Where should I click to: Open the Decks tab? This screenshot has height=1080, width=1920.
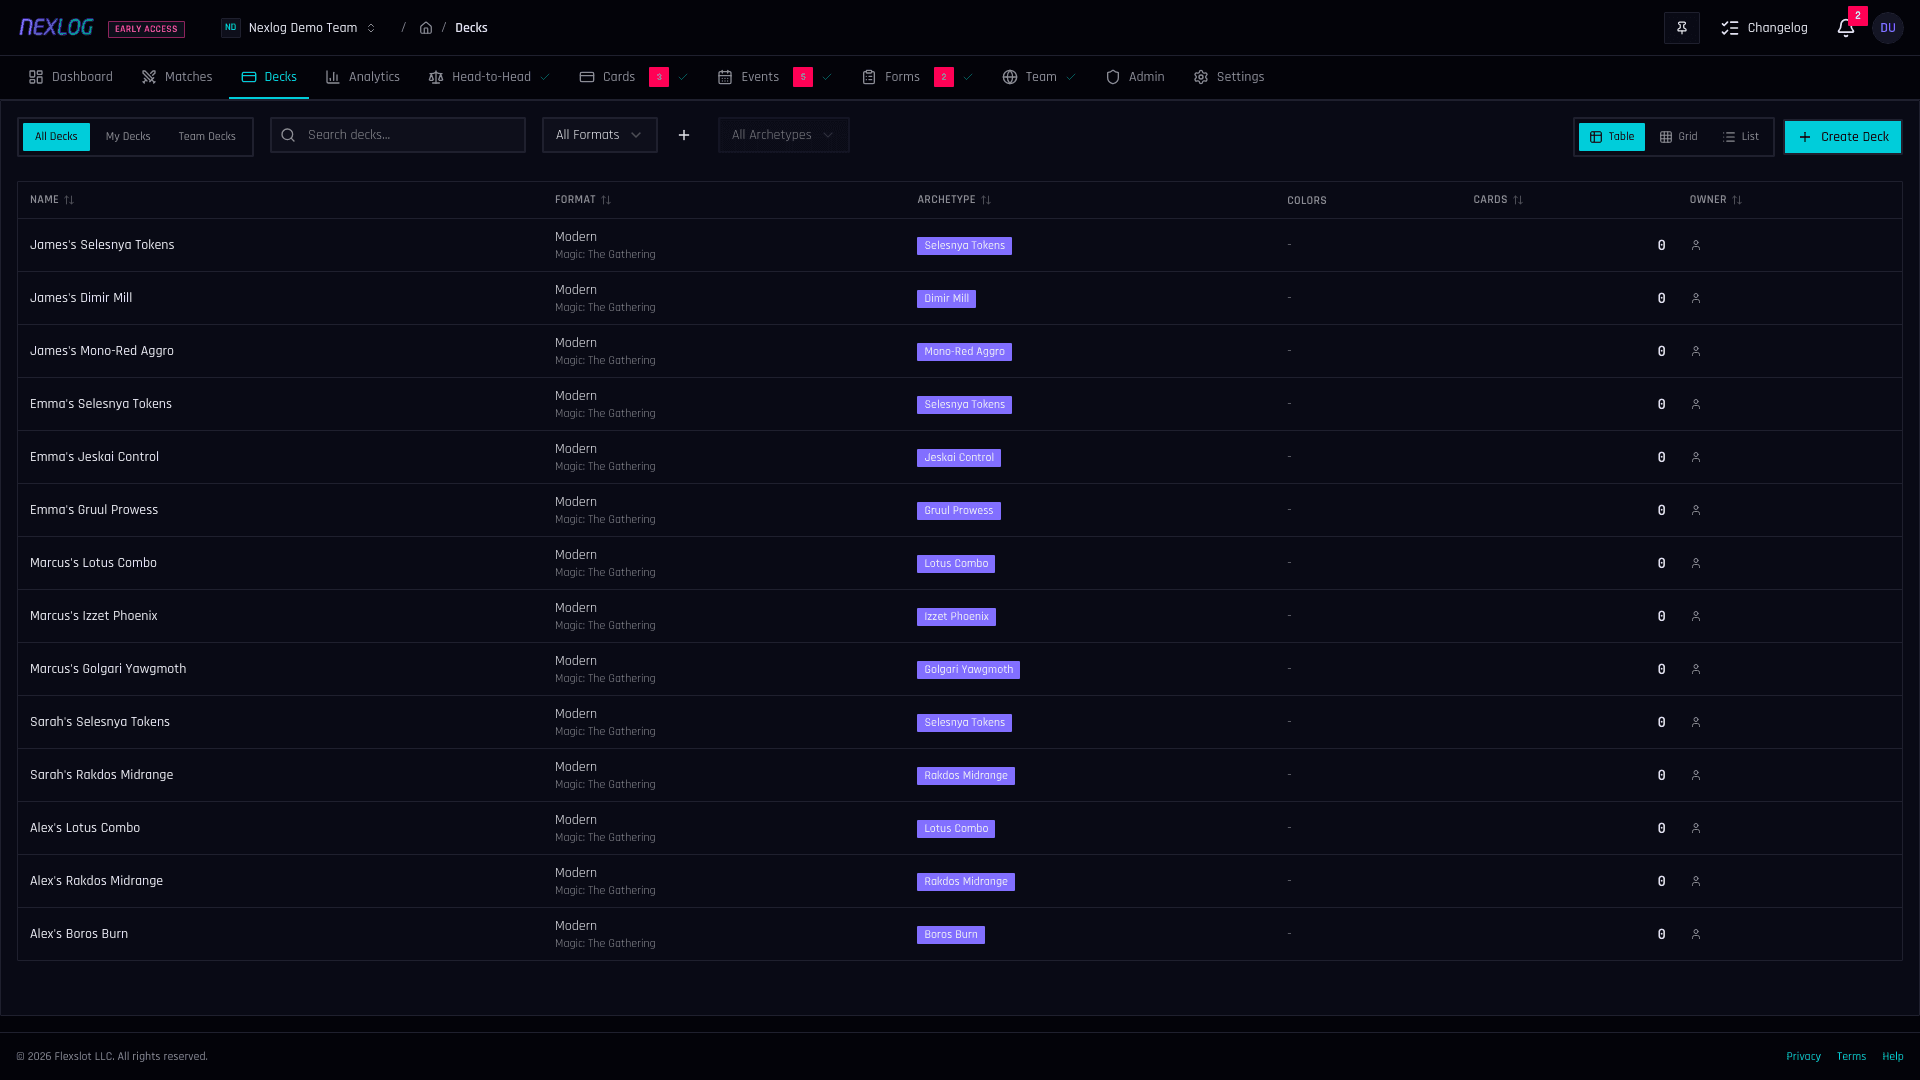269,77
